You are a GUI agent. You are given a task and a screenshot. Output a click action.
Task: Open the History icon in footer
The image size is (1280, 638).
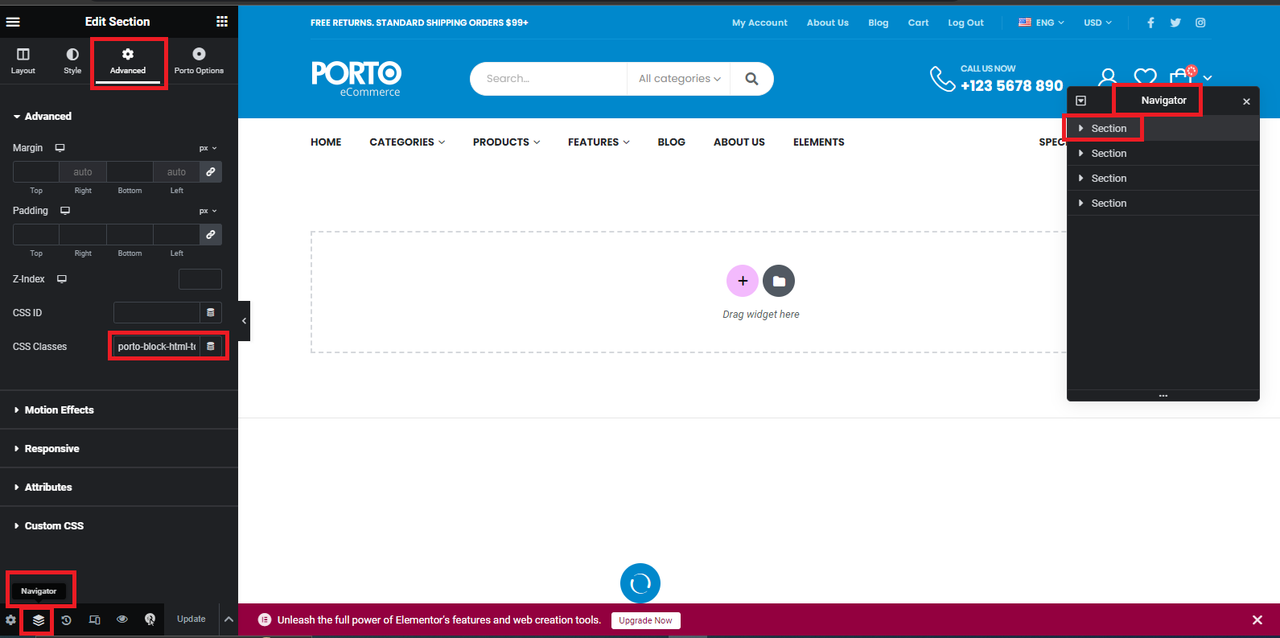click(66, 620)
